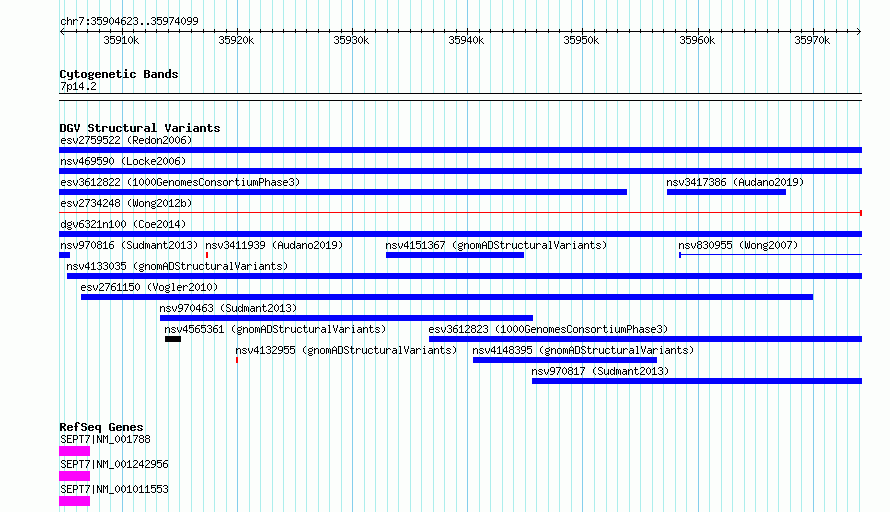Image resolution: width=890 pixels, height=512 pixels.
Task: Click the black nsv4565361 gnomAD bar
Action: coord(173,339)
